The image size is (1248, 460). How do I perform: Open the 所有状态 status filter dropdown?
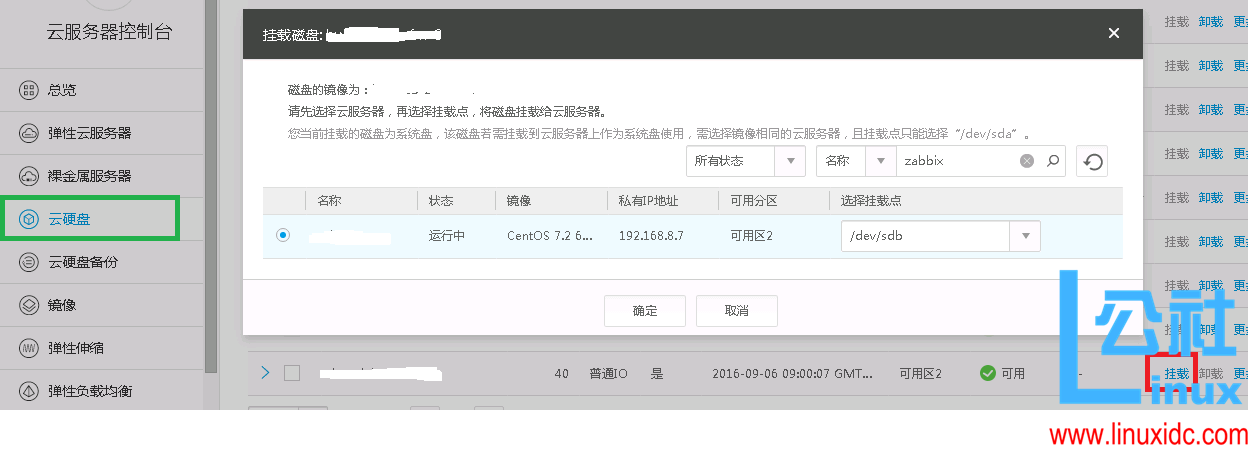pos(746,161)
